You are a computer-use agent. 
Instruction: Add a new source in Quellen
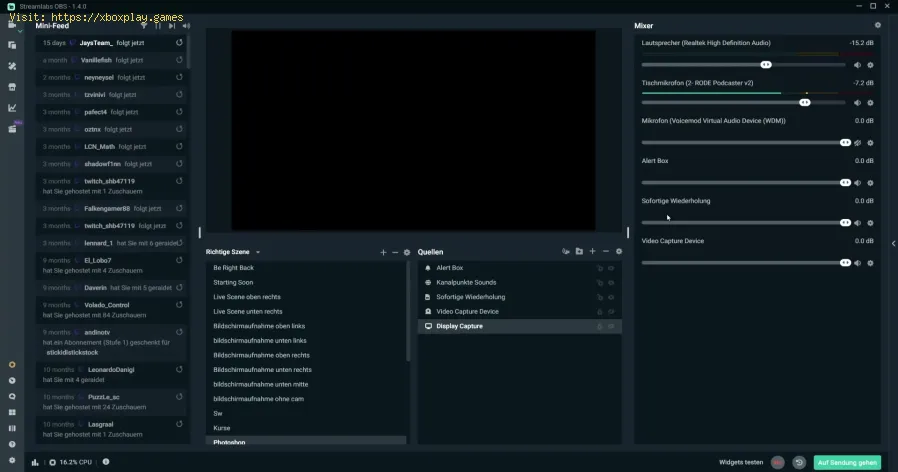[x=593, y=251]
